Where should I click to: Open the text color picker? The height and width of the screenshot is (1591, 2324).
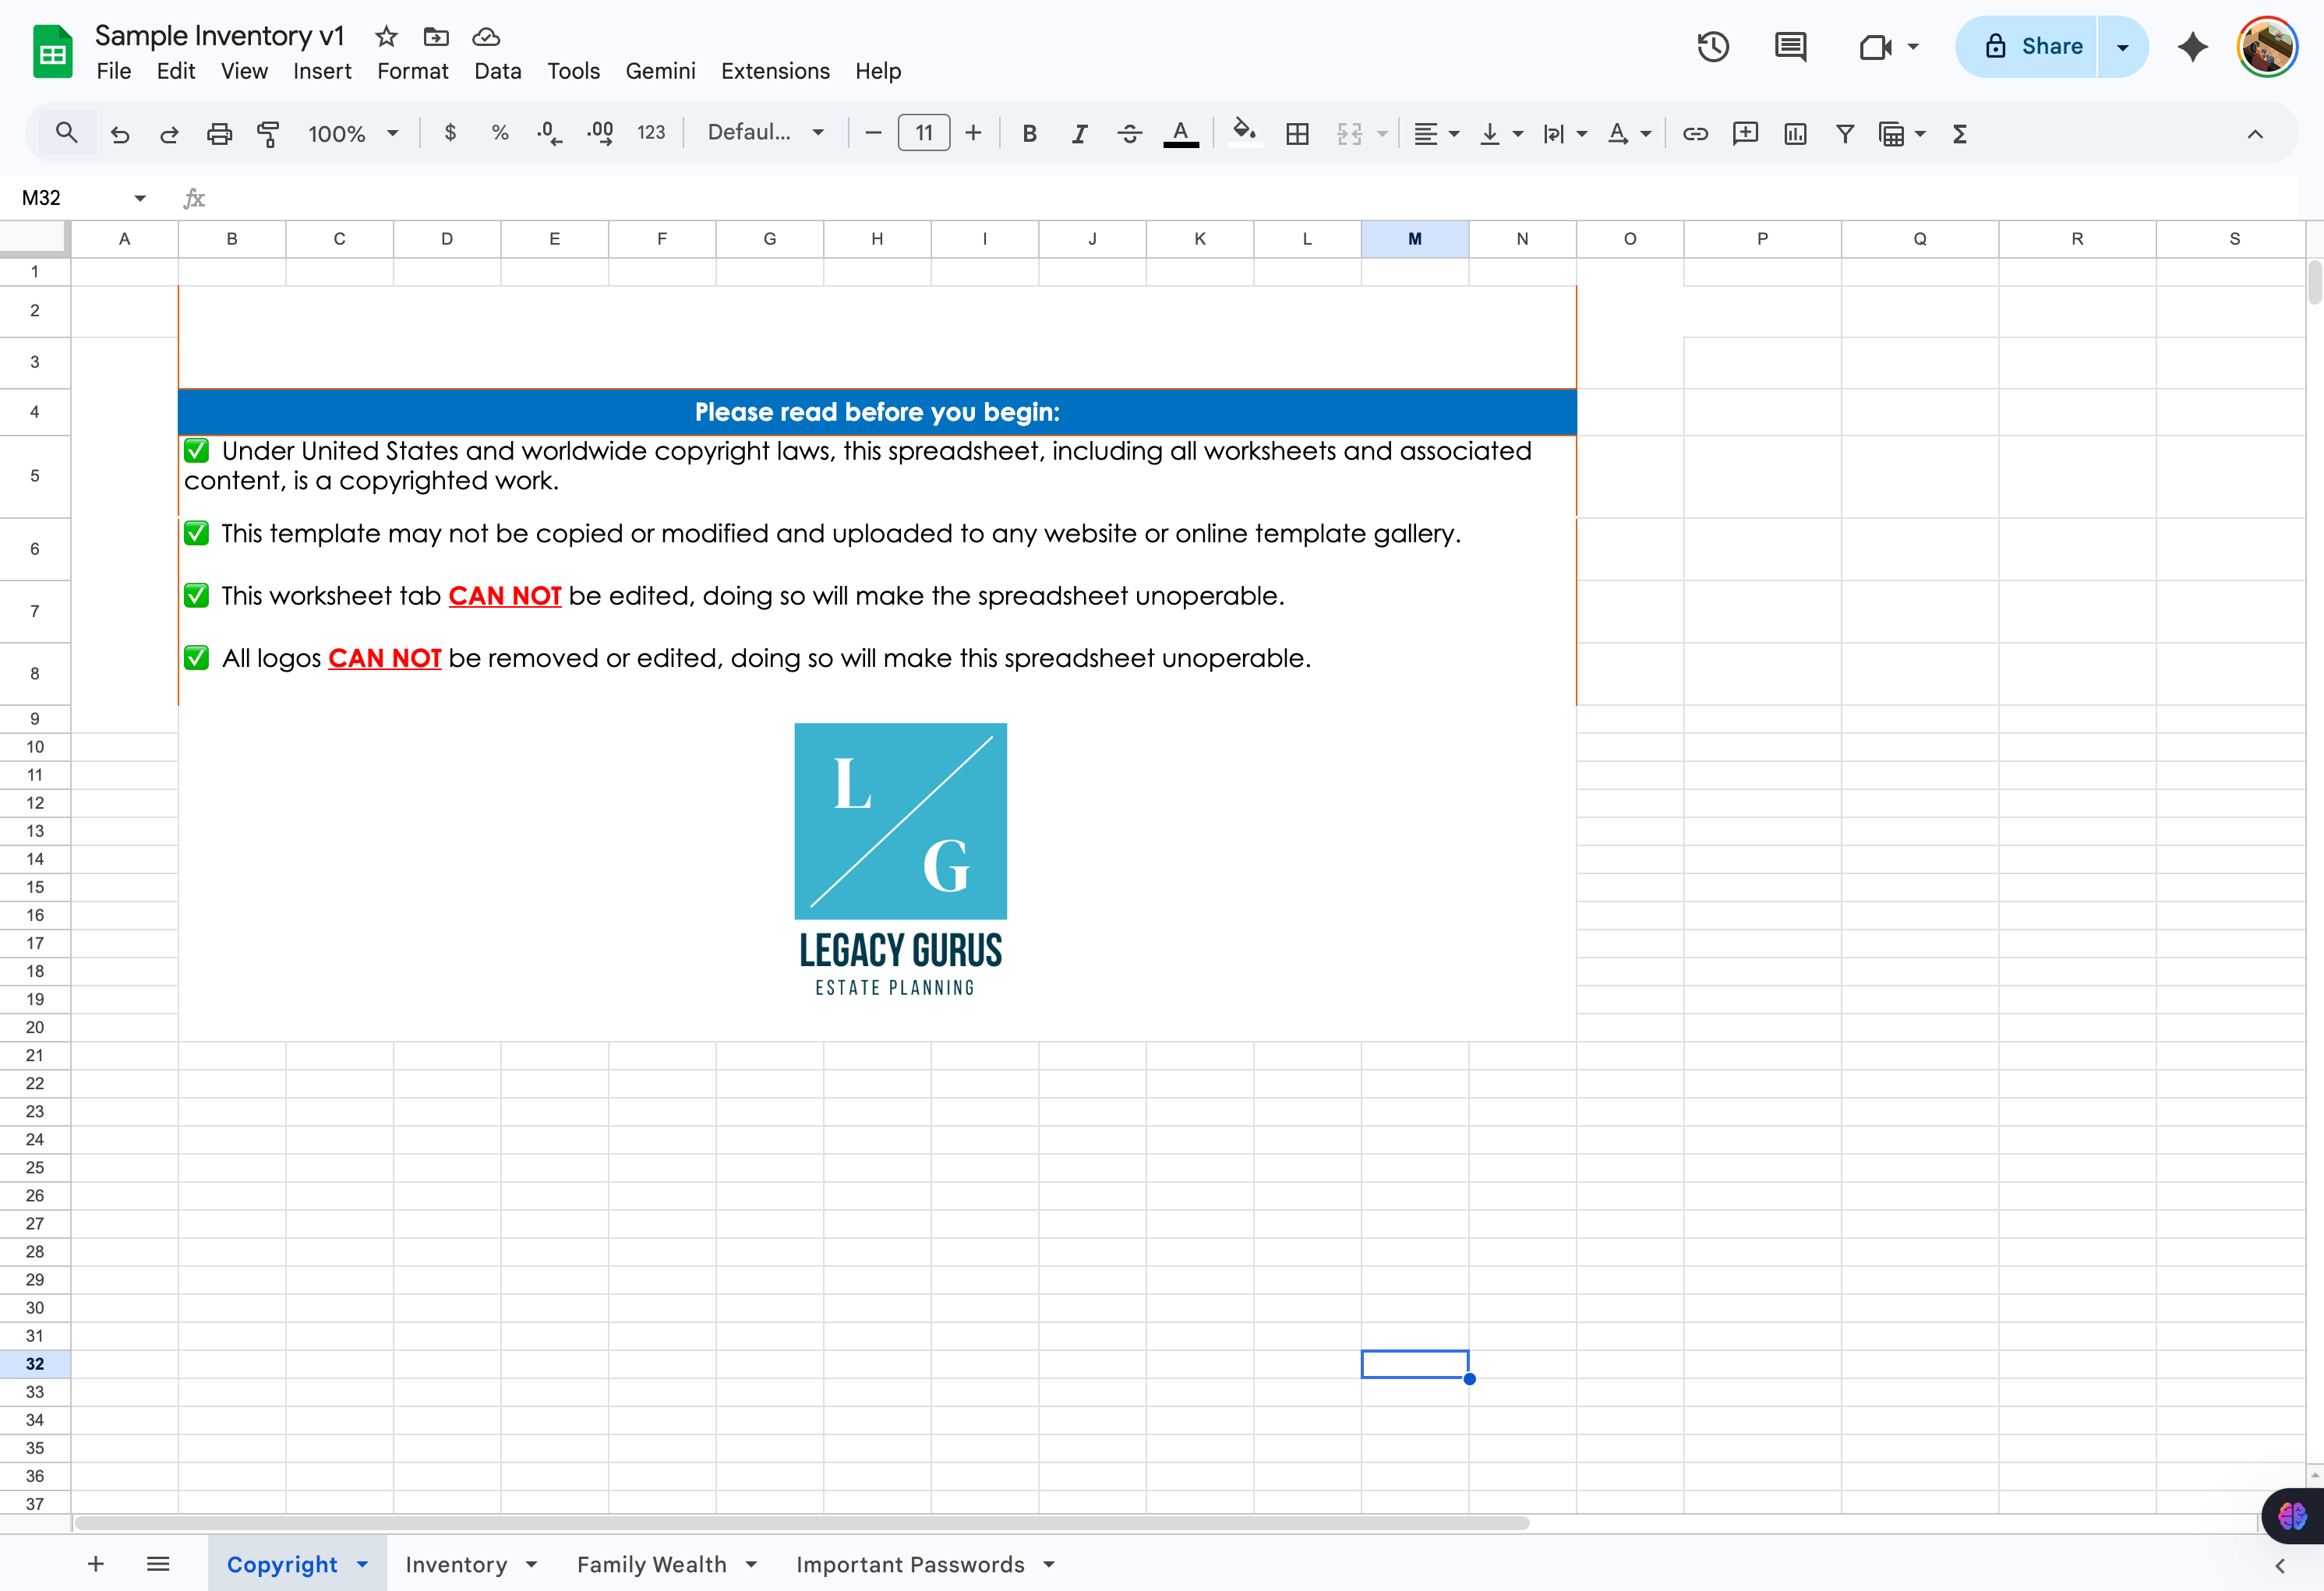[1181, 133]
